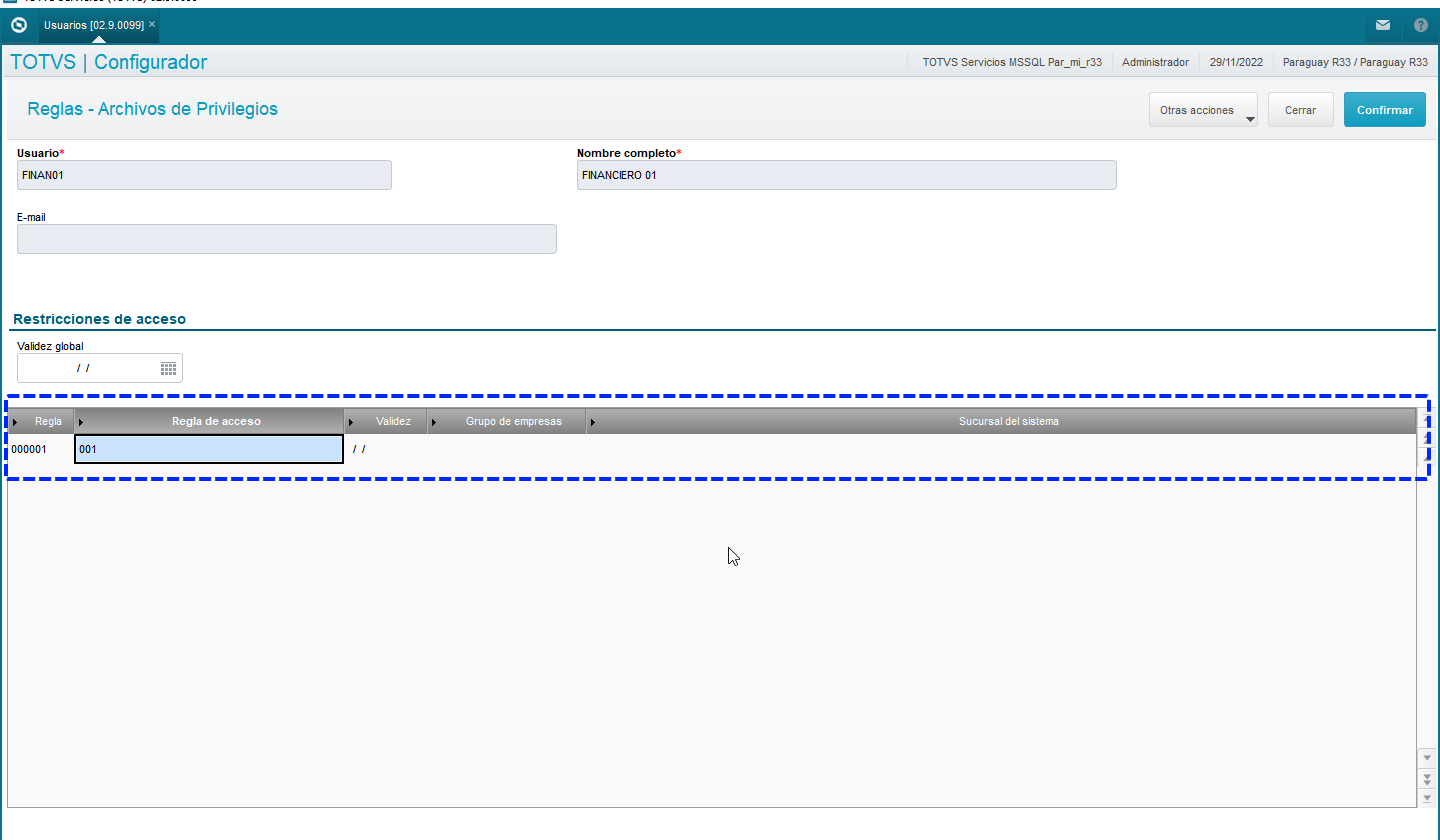Open the Otras acciones dropdown
This screenshot has height=840, width=1440.
(1203, 110)
